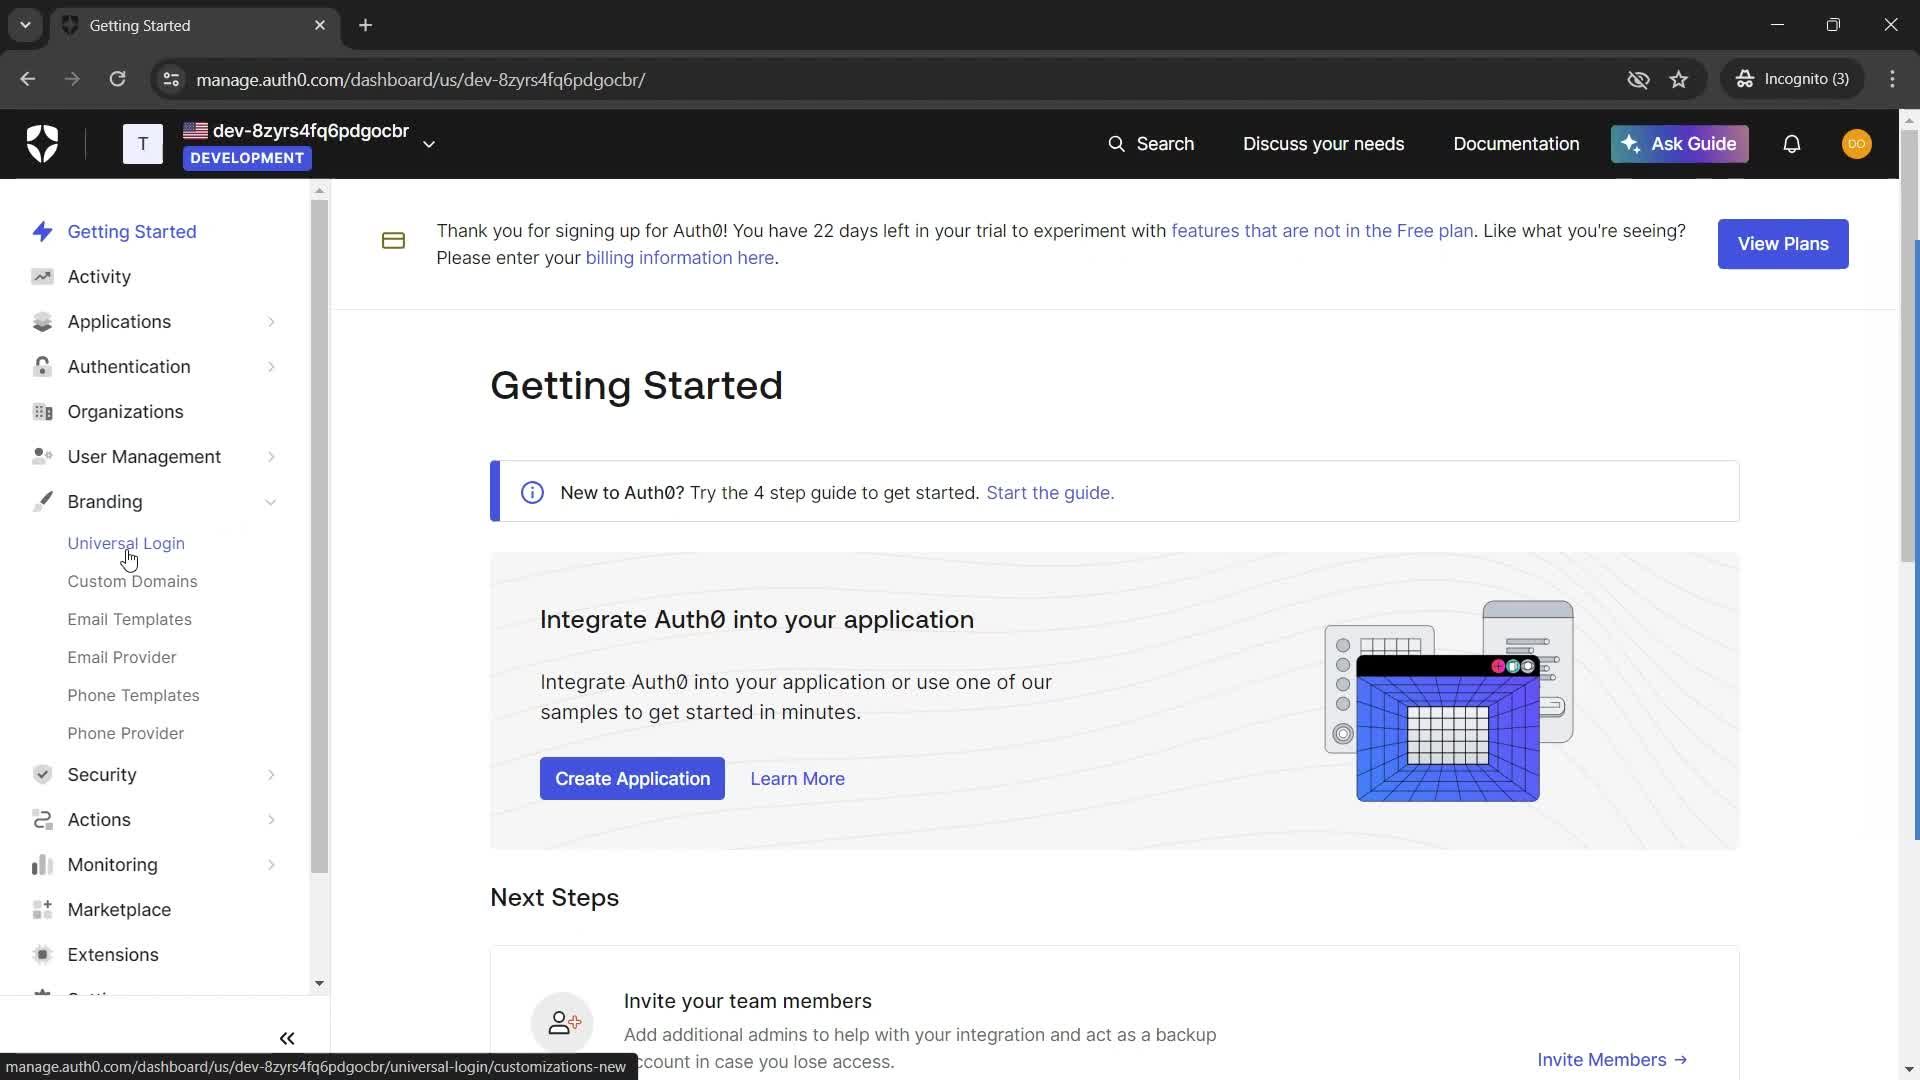Open the Ask Guide assistant
Screen dimensions: 1920x1080
[x=1679, y=144]
